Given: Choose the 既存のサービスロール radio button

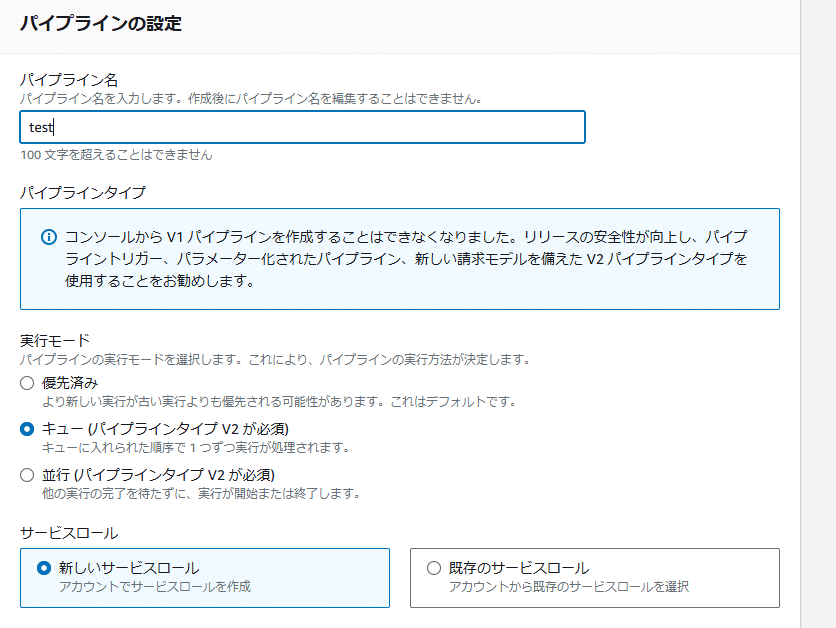Looking at the screenshot, I should point(434,568).
